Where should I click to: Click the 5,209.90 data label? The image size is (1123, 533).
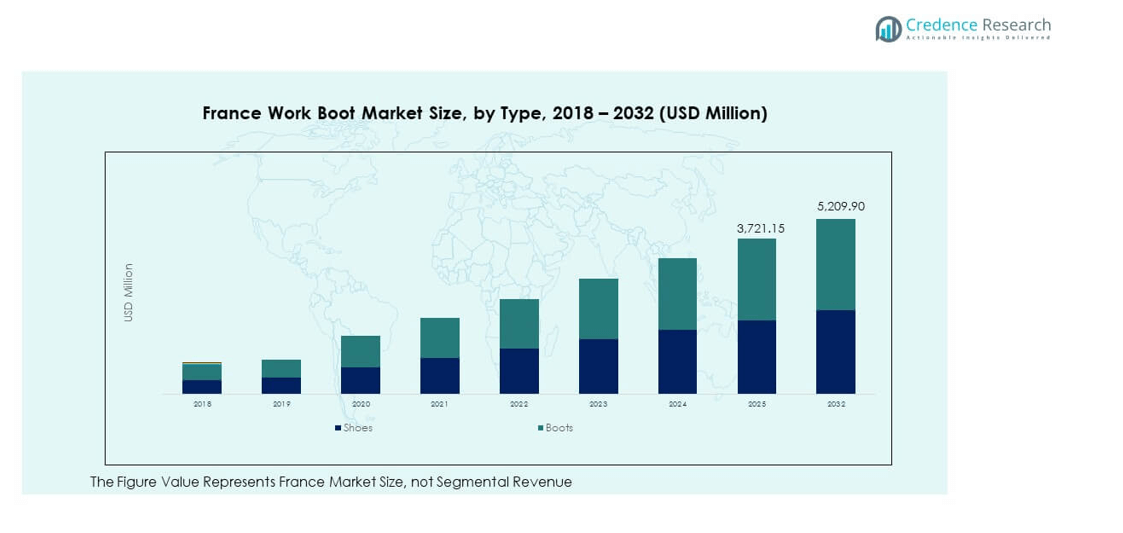pos(840,207)
